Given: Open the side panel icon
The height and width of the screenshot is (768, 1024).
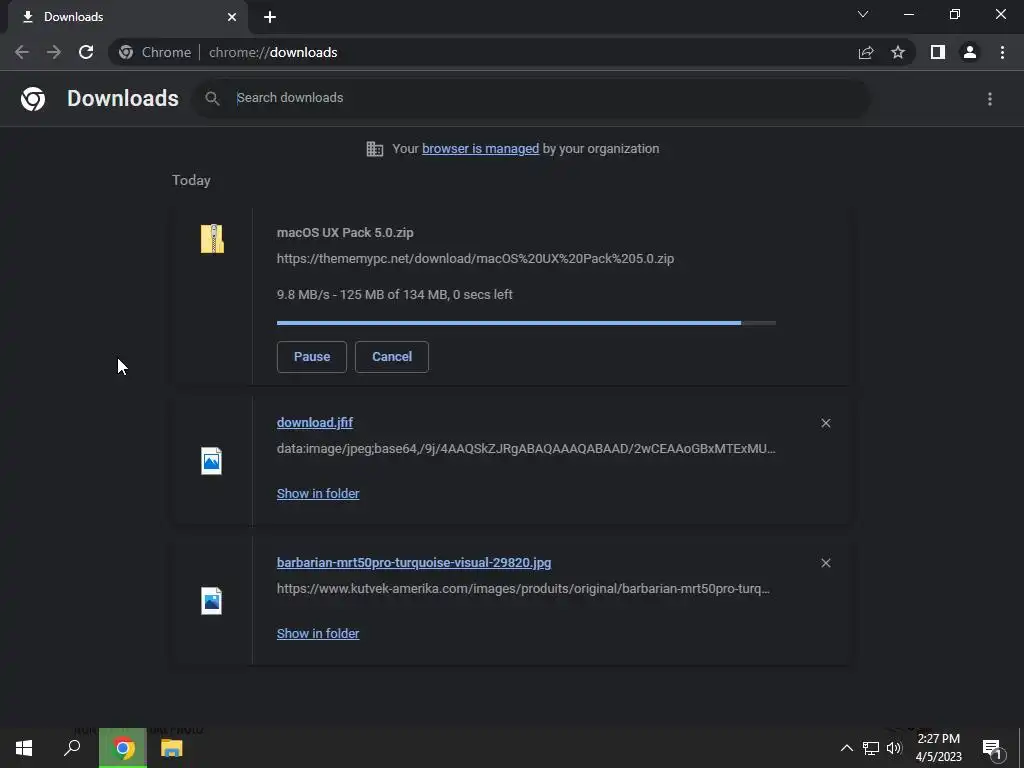Looking at the screenshot, I should [938, 52].
